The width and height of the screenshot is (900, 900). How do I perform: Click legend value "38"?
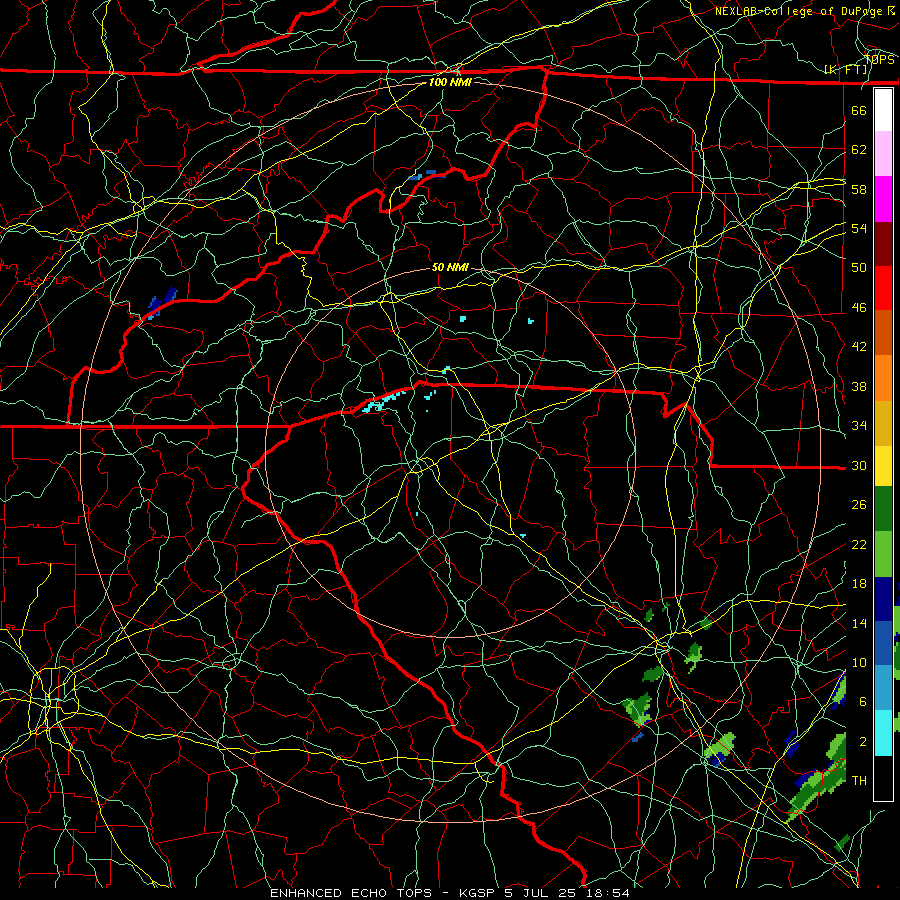tap(859, 386)
